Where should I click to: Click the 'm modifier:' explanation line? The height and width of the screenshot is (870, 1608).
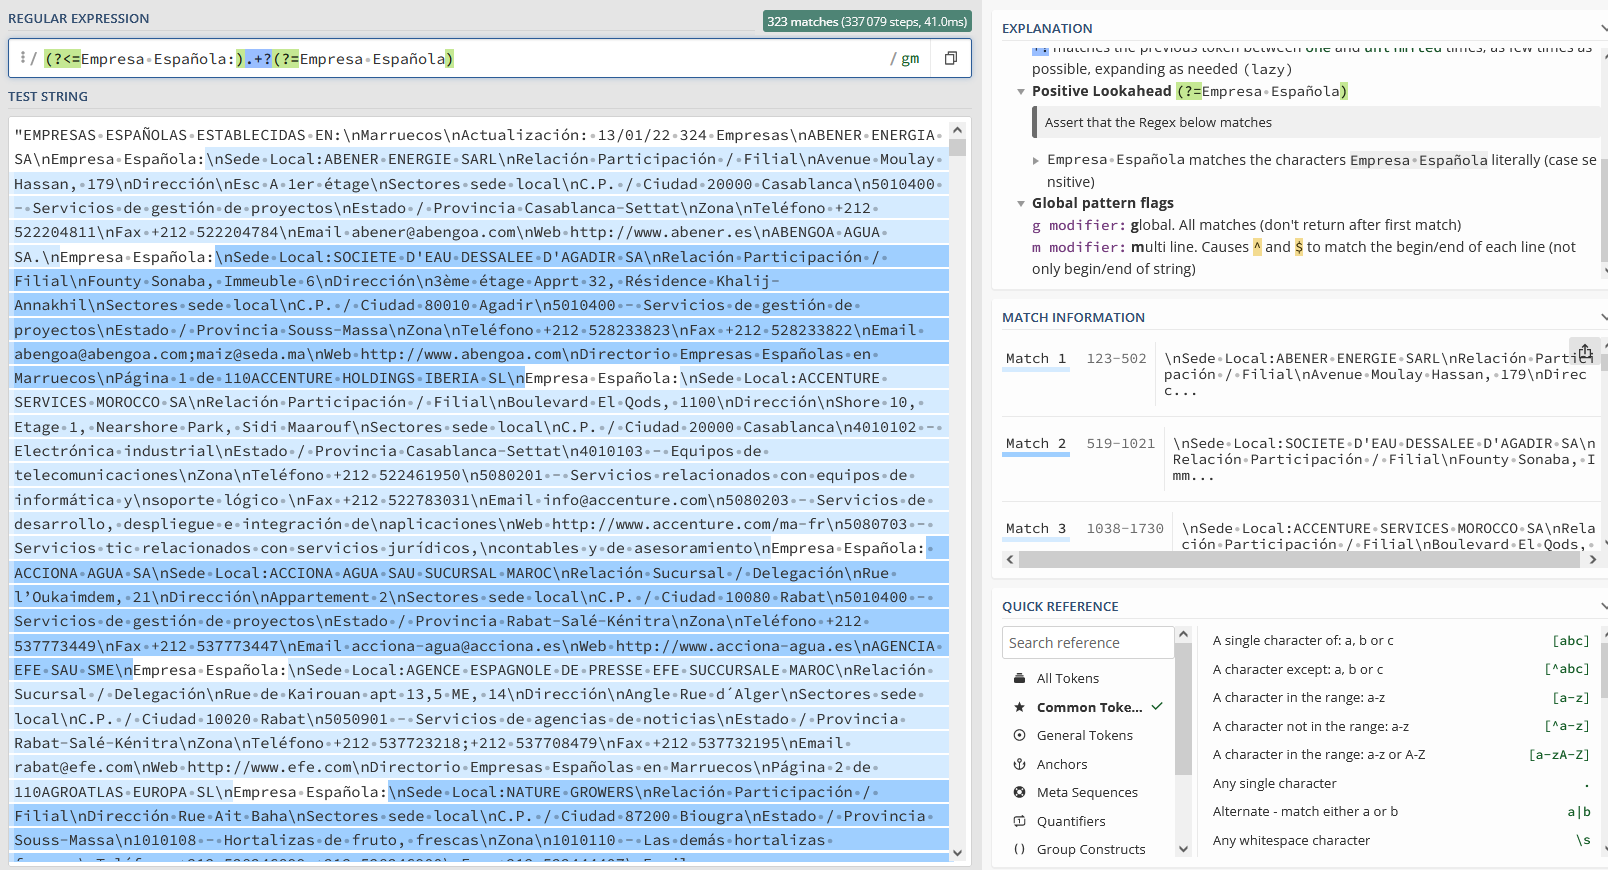[x=1303, y=257]
